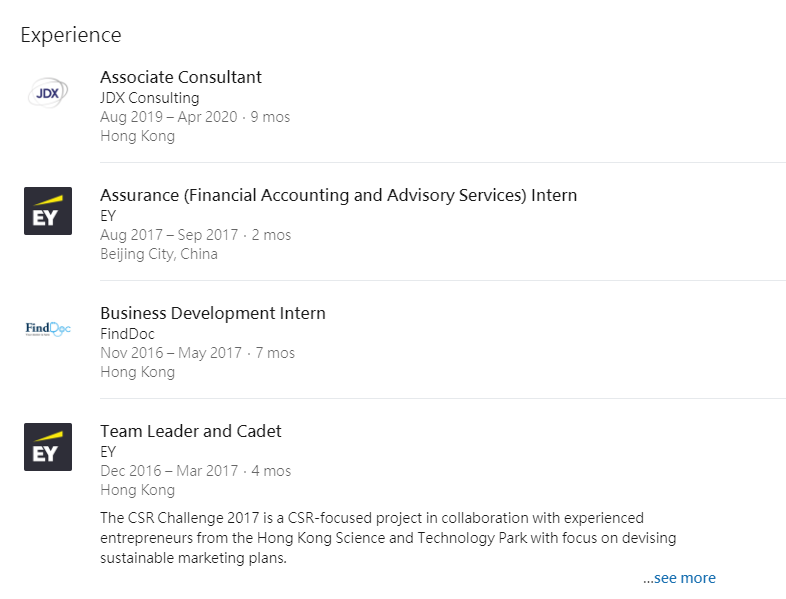The image size is (786, 599).
Task: Click EY company name under Team Leader
Action: click(x=108, y=452)
